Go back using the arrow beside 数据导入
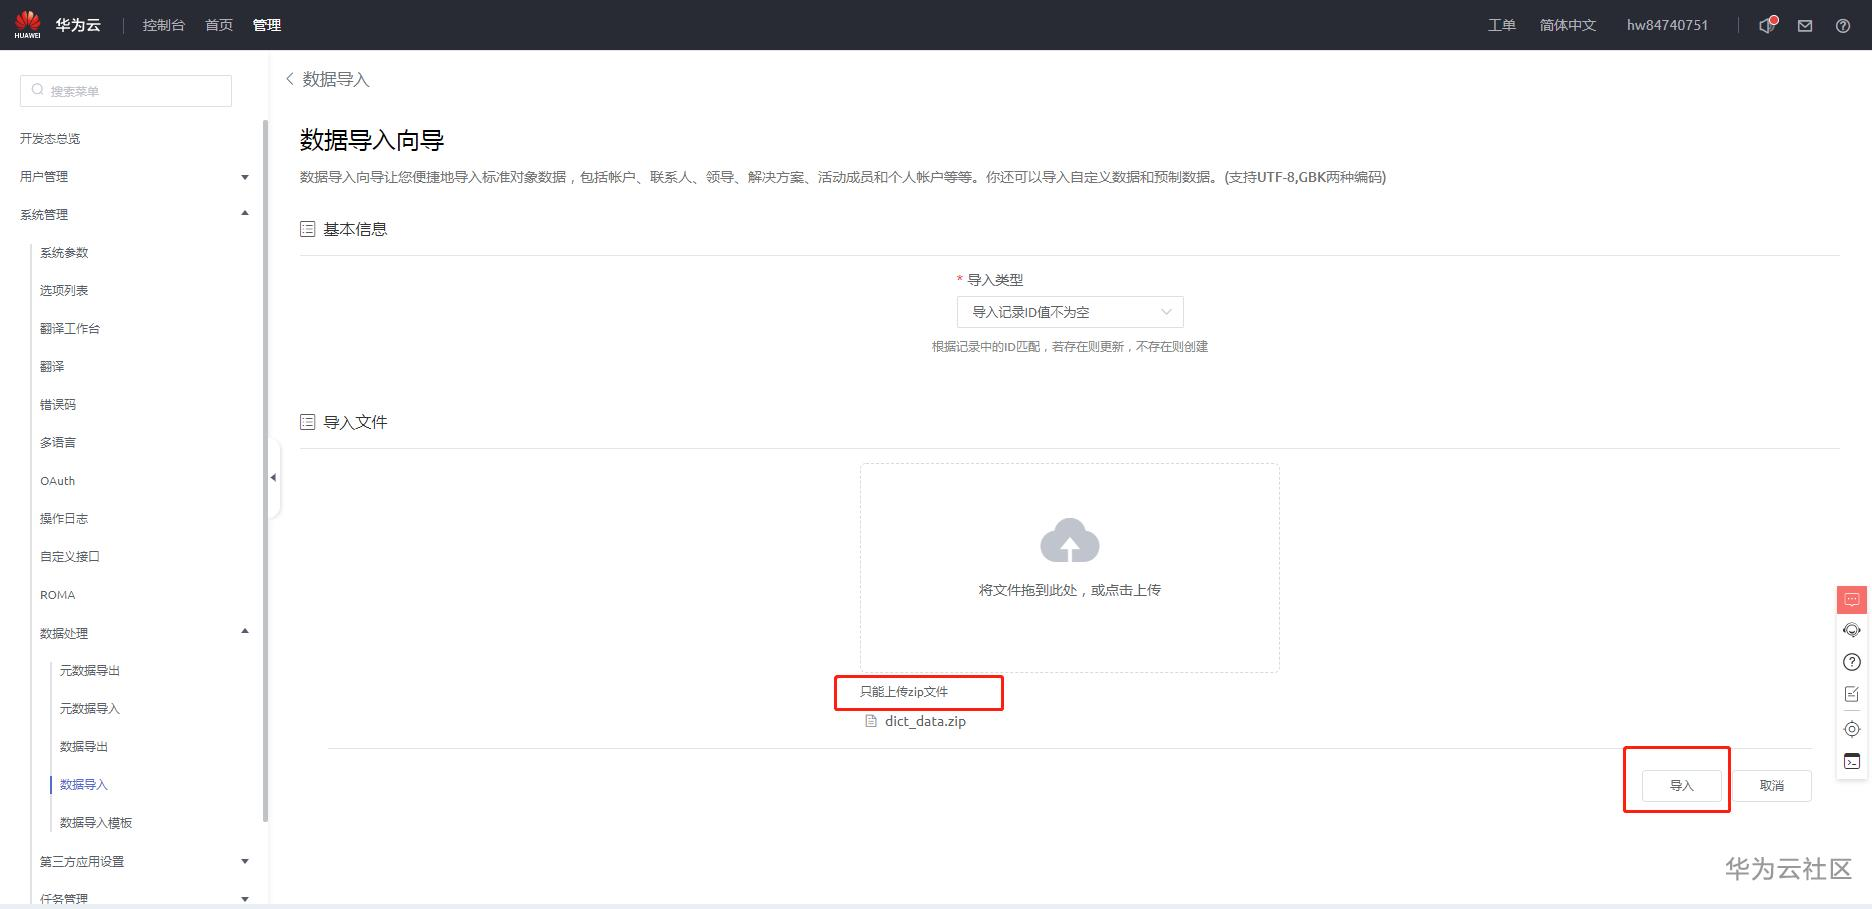 coord(290,79)
